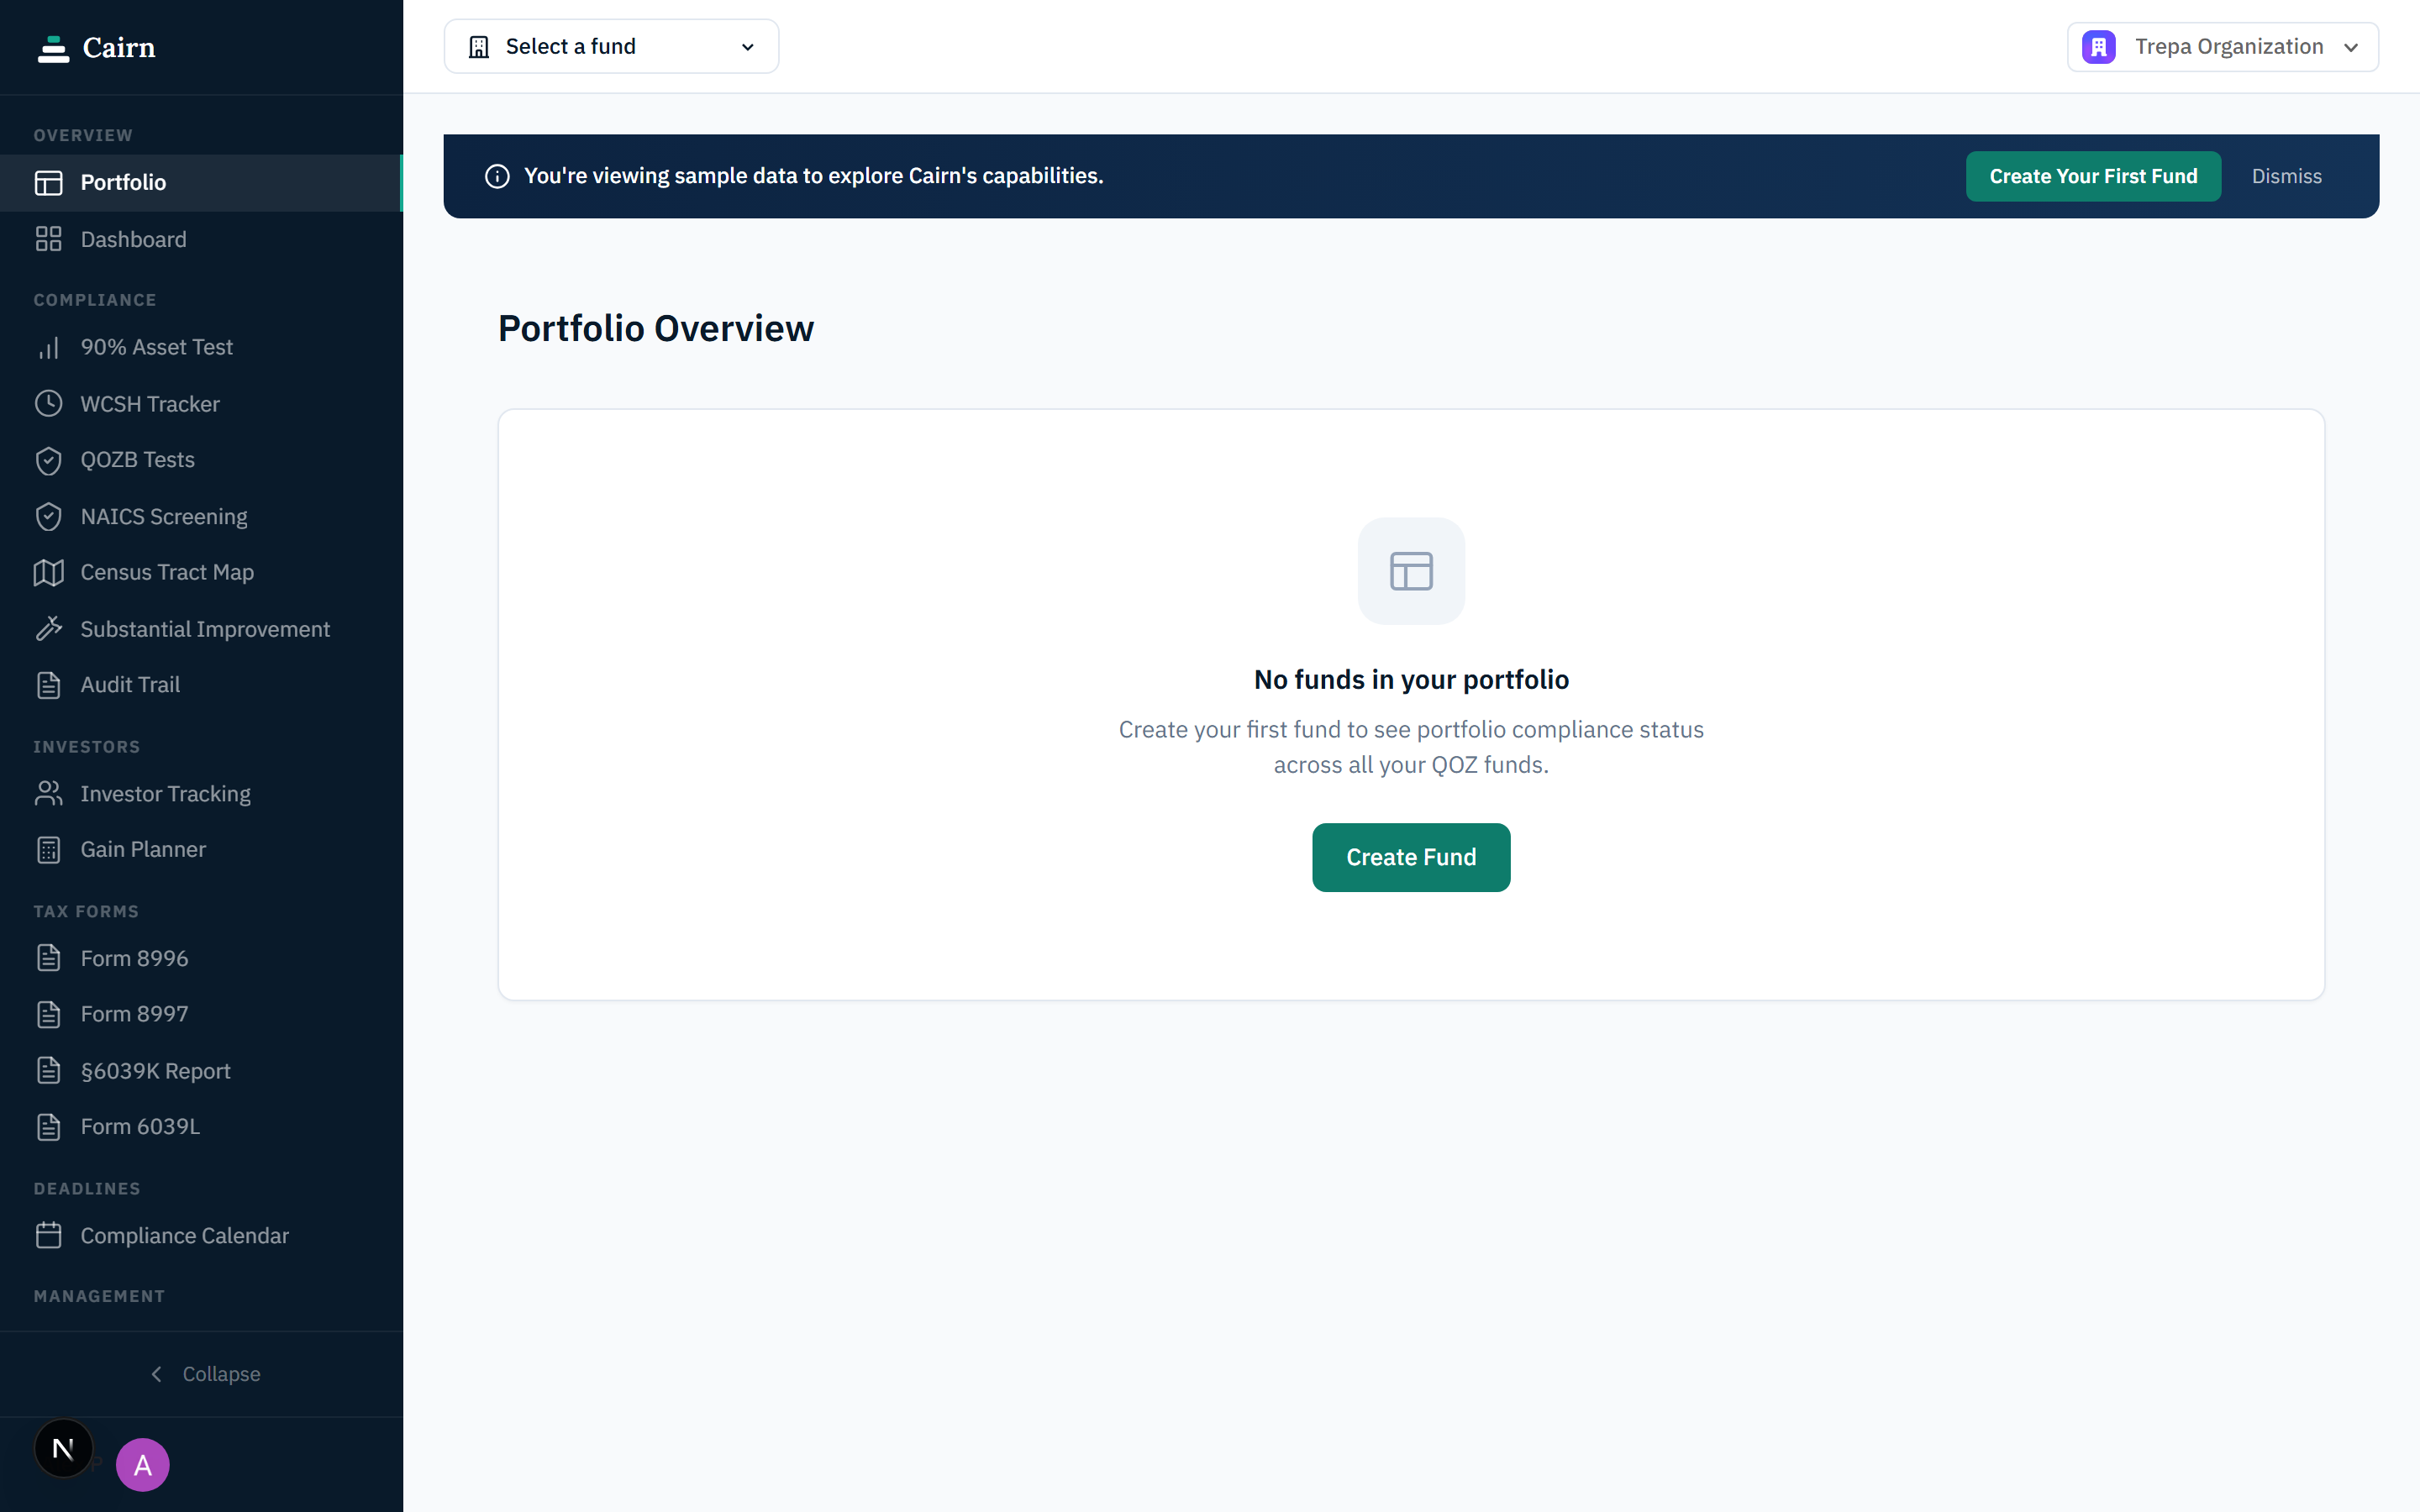The height and width of the screenshot is (1512, 2420).
Task: Open the Select a fund dropdown
Action: click(x=611, y=47)
